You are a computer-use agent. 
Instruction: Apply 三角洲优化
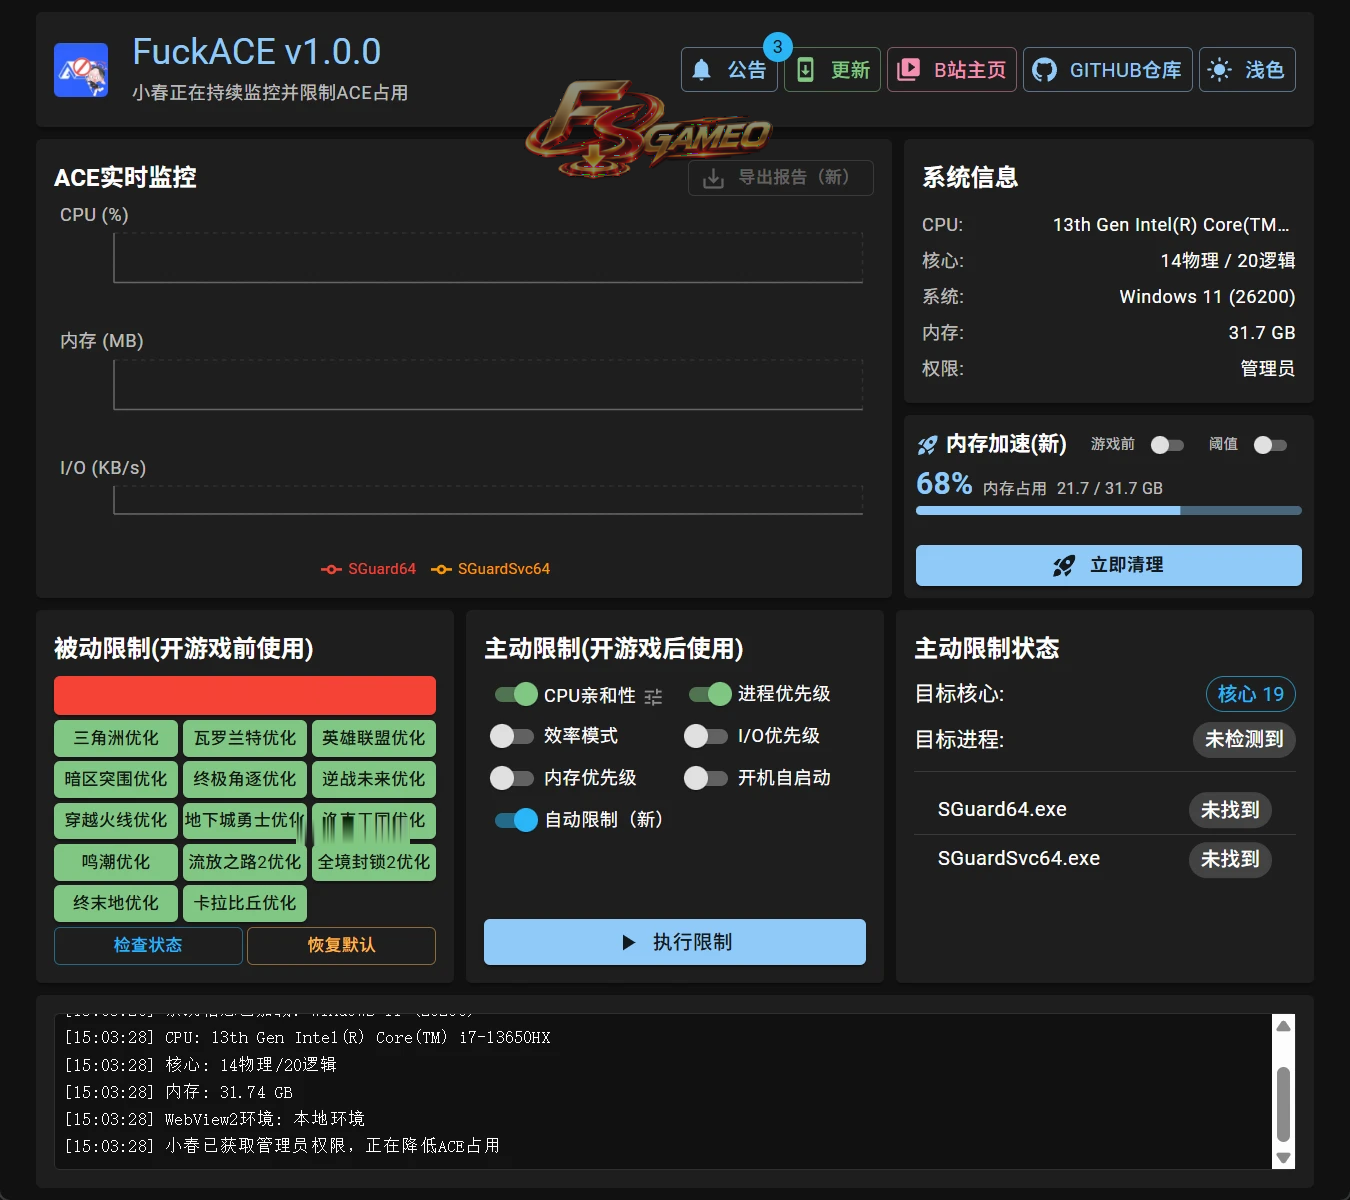116,739
